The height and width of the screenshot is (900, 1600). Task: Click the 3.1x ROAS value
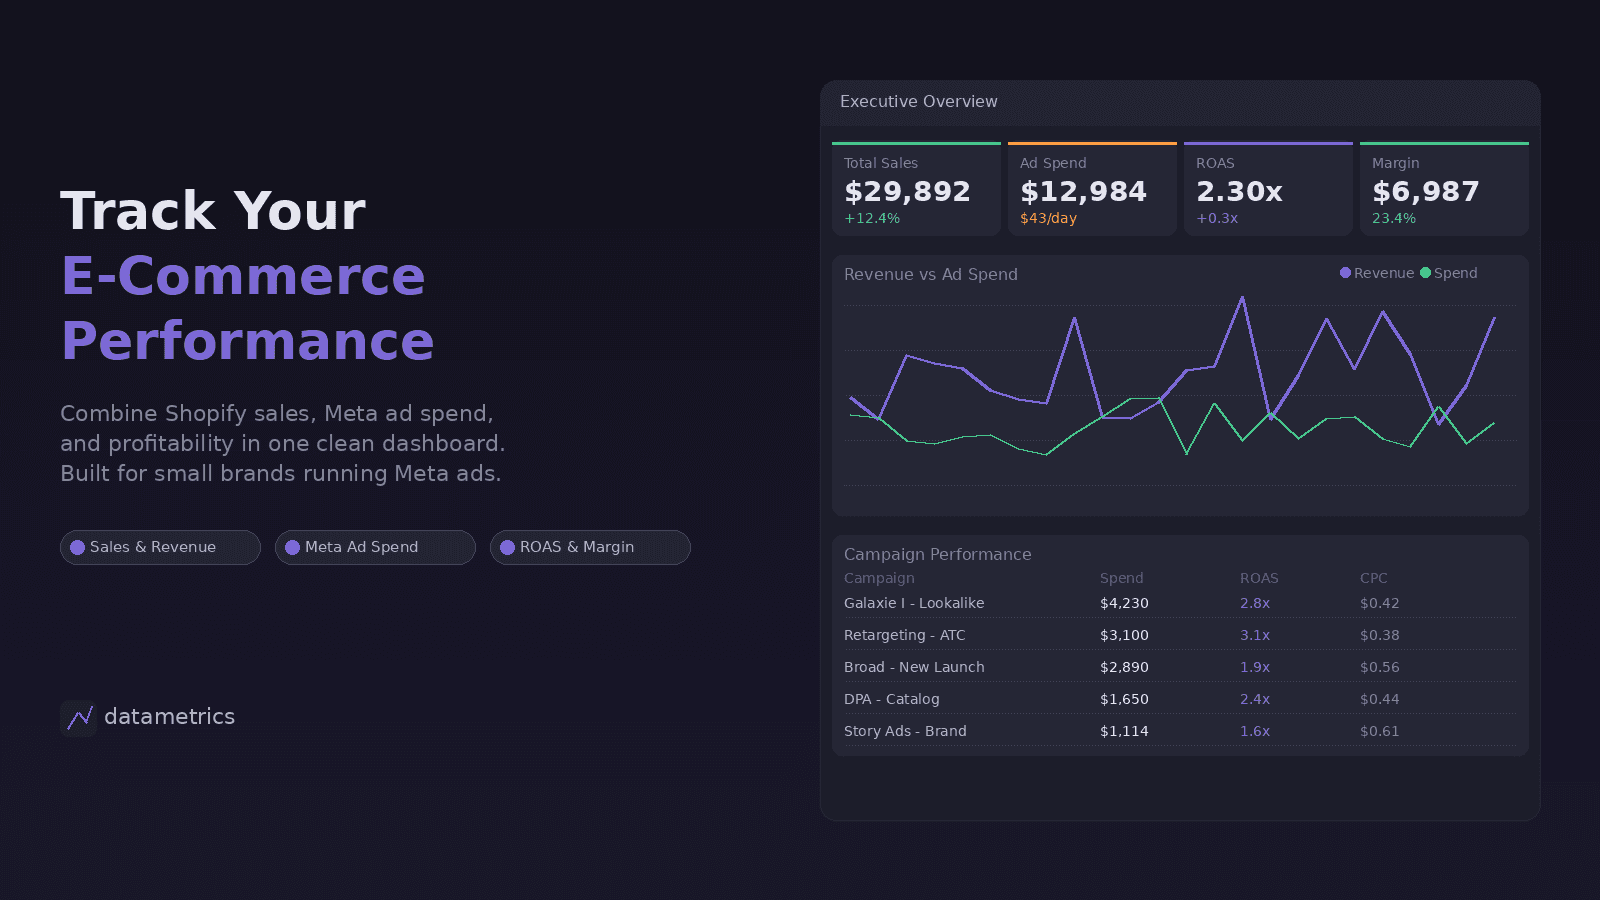tap(1255, 635)
